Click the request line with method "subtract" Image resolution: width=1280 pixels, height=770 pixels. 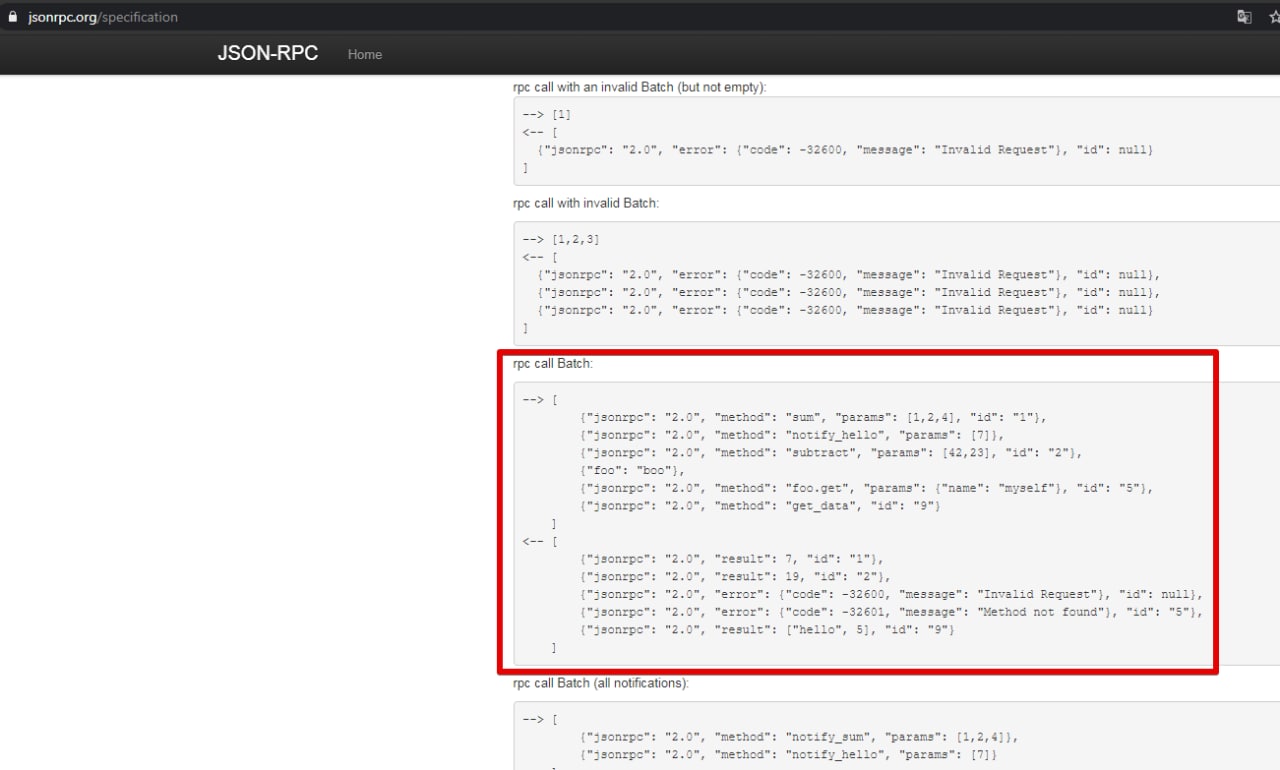pyautogui.click(x=831, y=453)
